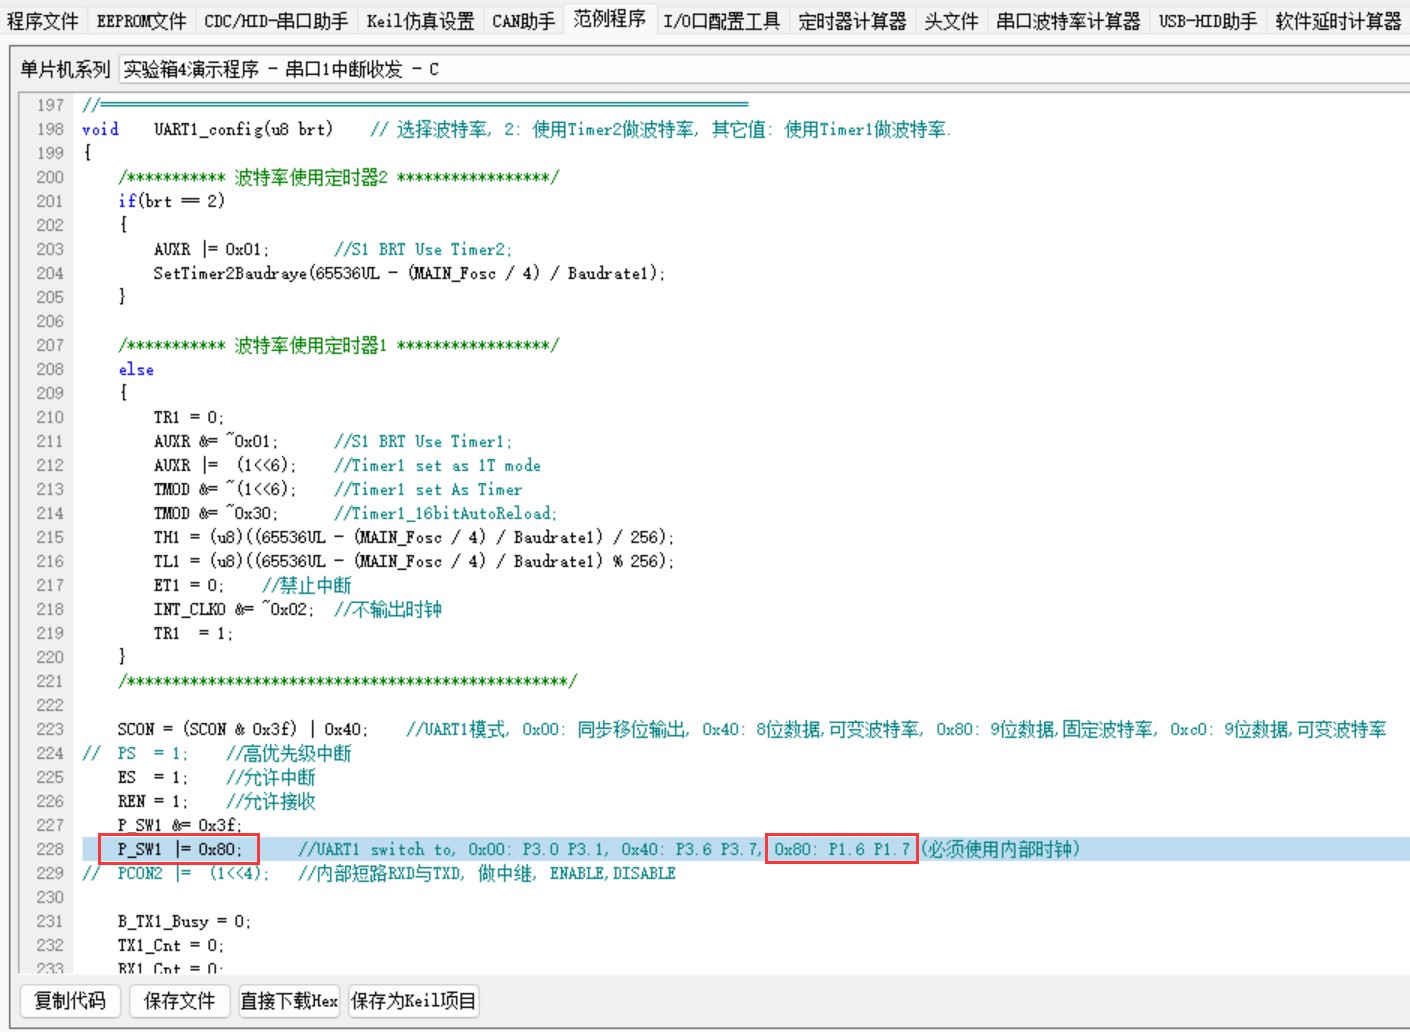
Task: Click the TR1 = 0; statement
Action: [189, 417]
